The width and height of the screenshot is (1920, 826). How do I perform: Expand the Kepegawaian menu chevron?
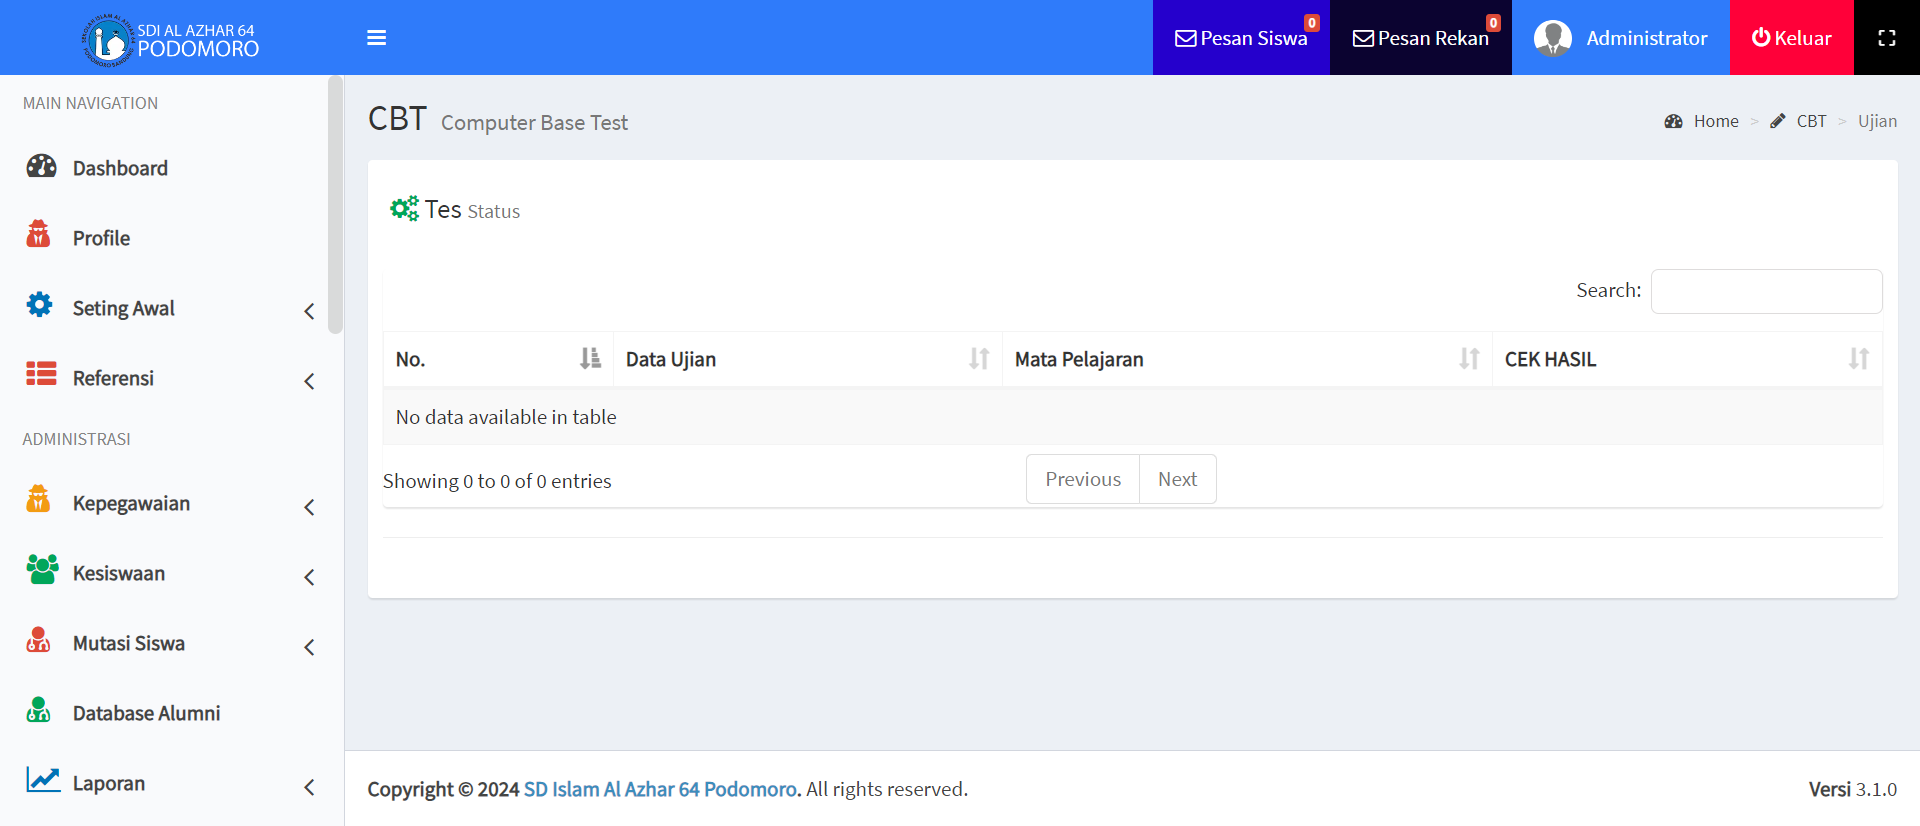[309, 507]
